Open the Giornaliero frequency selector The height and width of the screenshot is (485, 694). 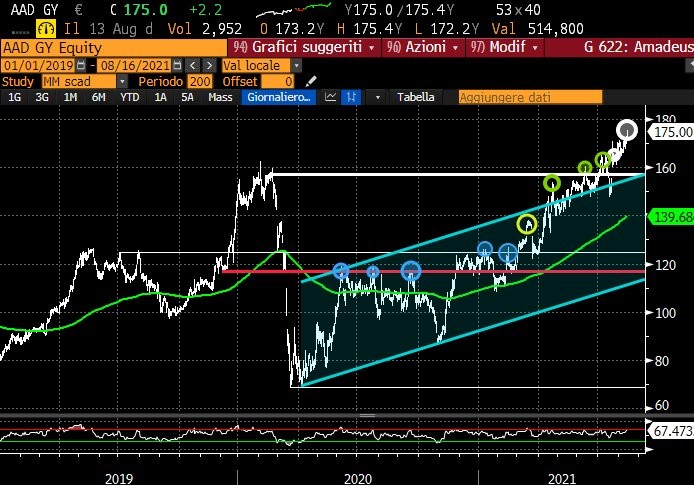pos(279,97)
